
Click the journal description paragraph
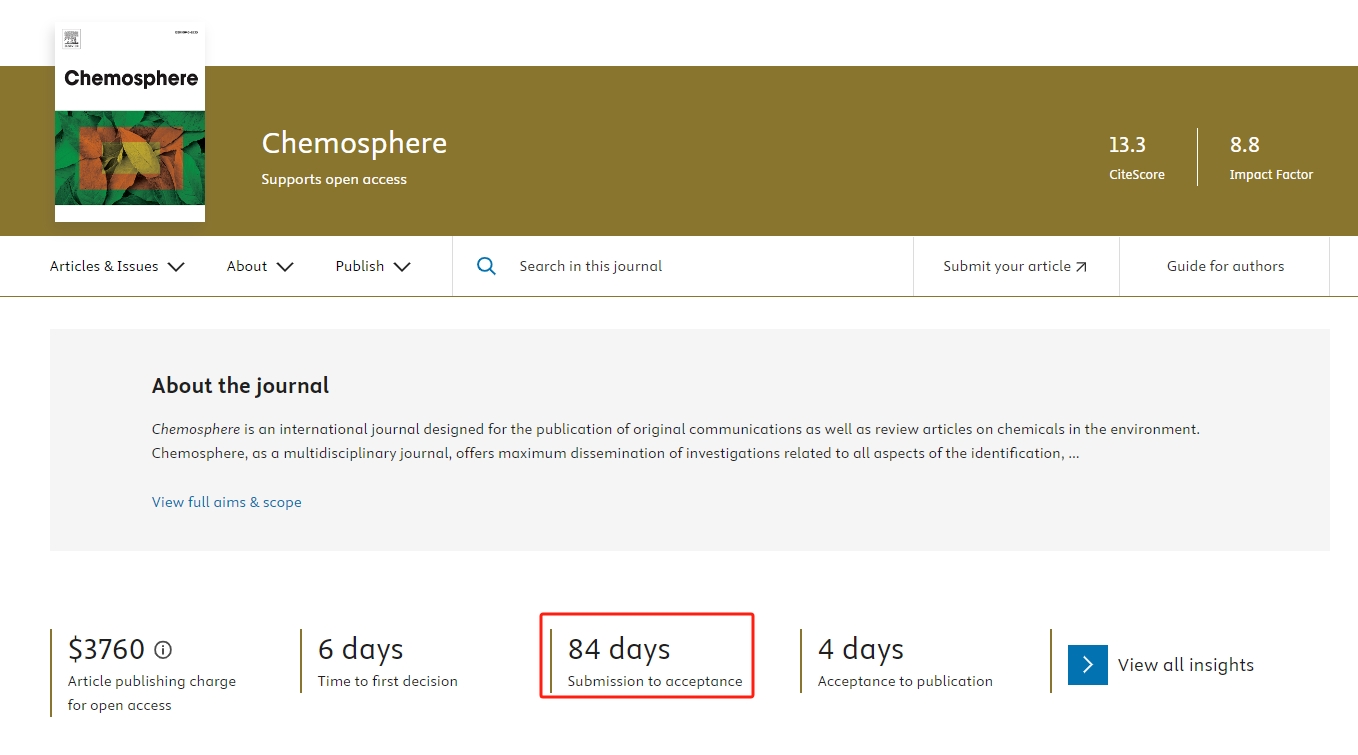point(676,441)
